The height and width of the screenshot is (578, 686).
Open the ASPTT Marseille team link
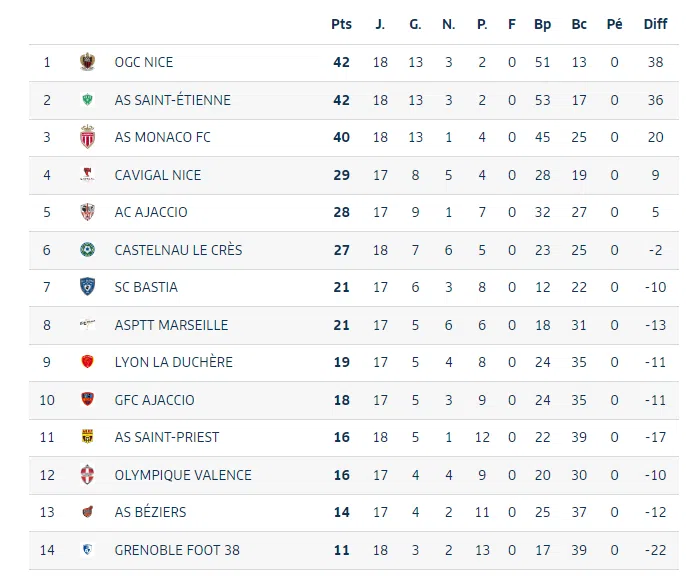click(x=171, y=325)
